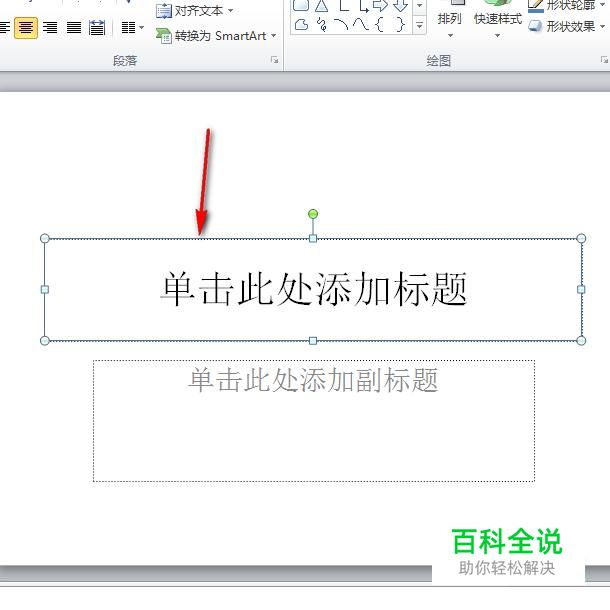Center-align the paragraph text
Screen dimensions: 610x610
[x=26, y=28]
